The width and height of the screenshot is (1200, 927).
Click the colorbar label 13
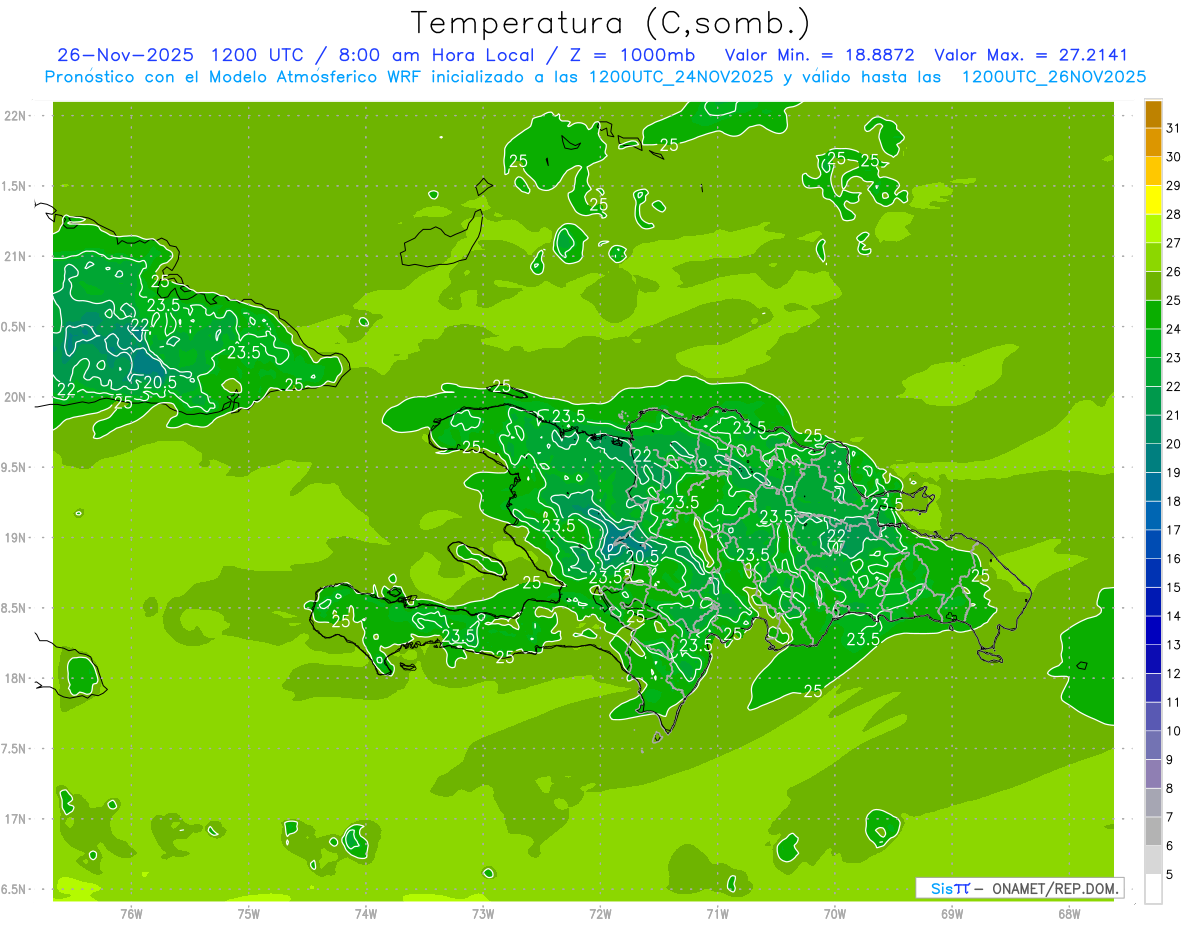[1174, 645]
